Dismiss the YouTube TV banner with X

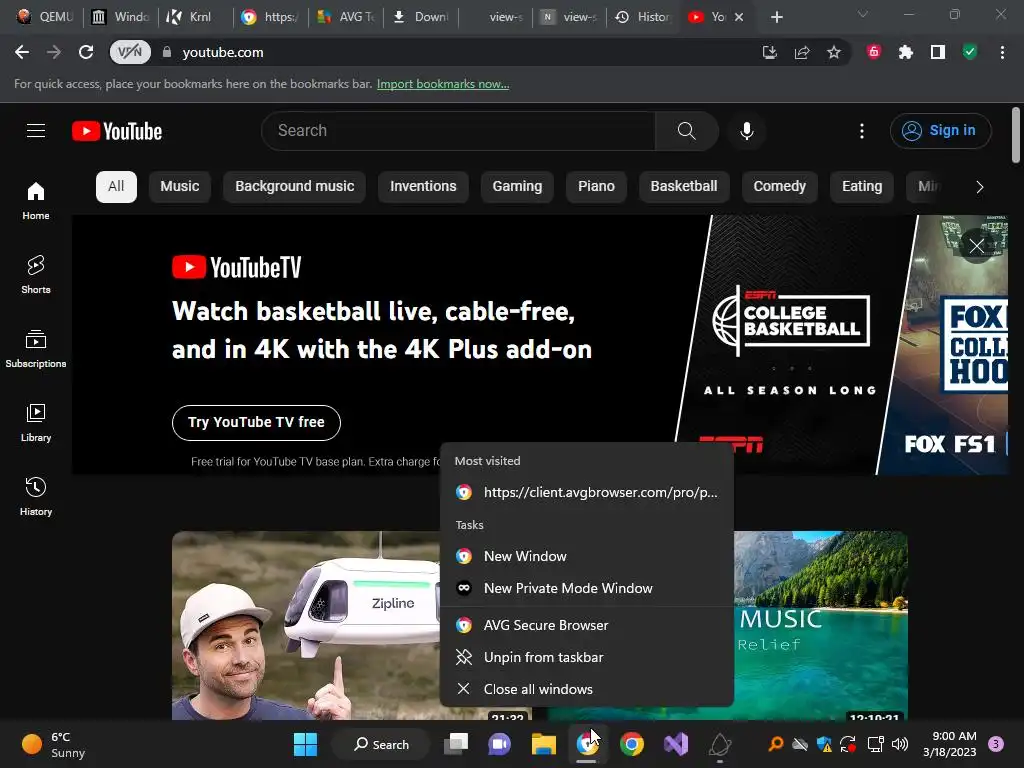coord(976,246)
